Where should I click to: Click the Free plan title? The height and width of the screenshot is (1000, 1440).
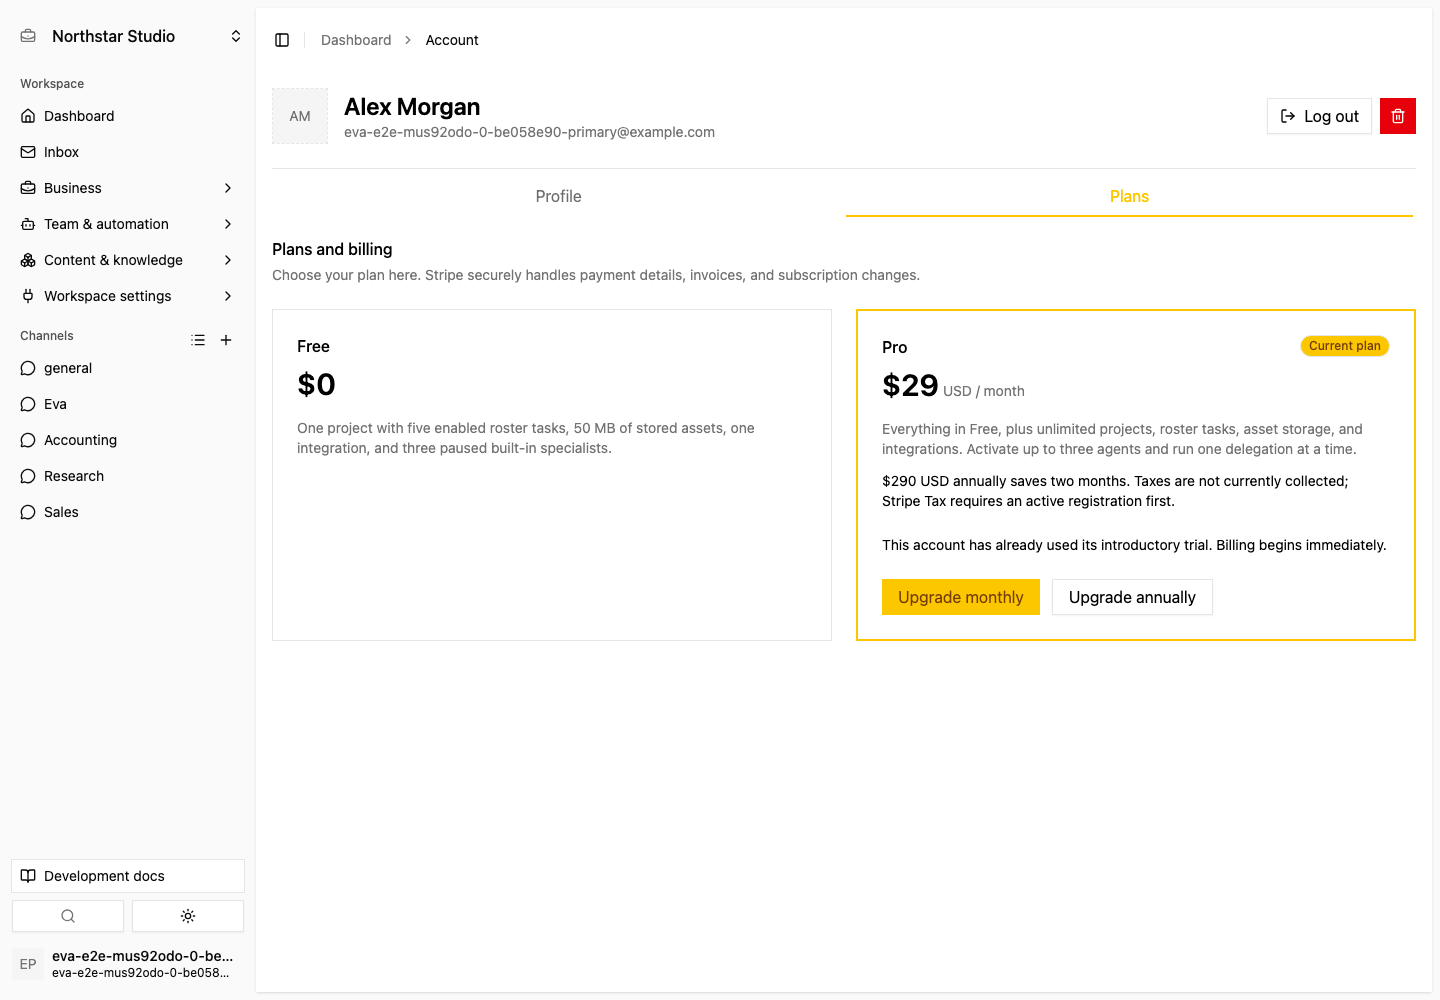click(x=313, y=346)
